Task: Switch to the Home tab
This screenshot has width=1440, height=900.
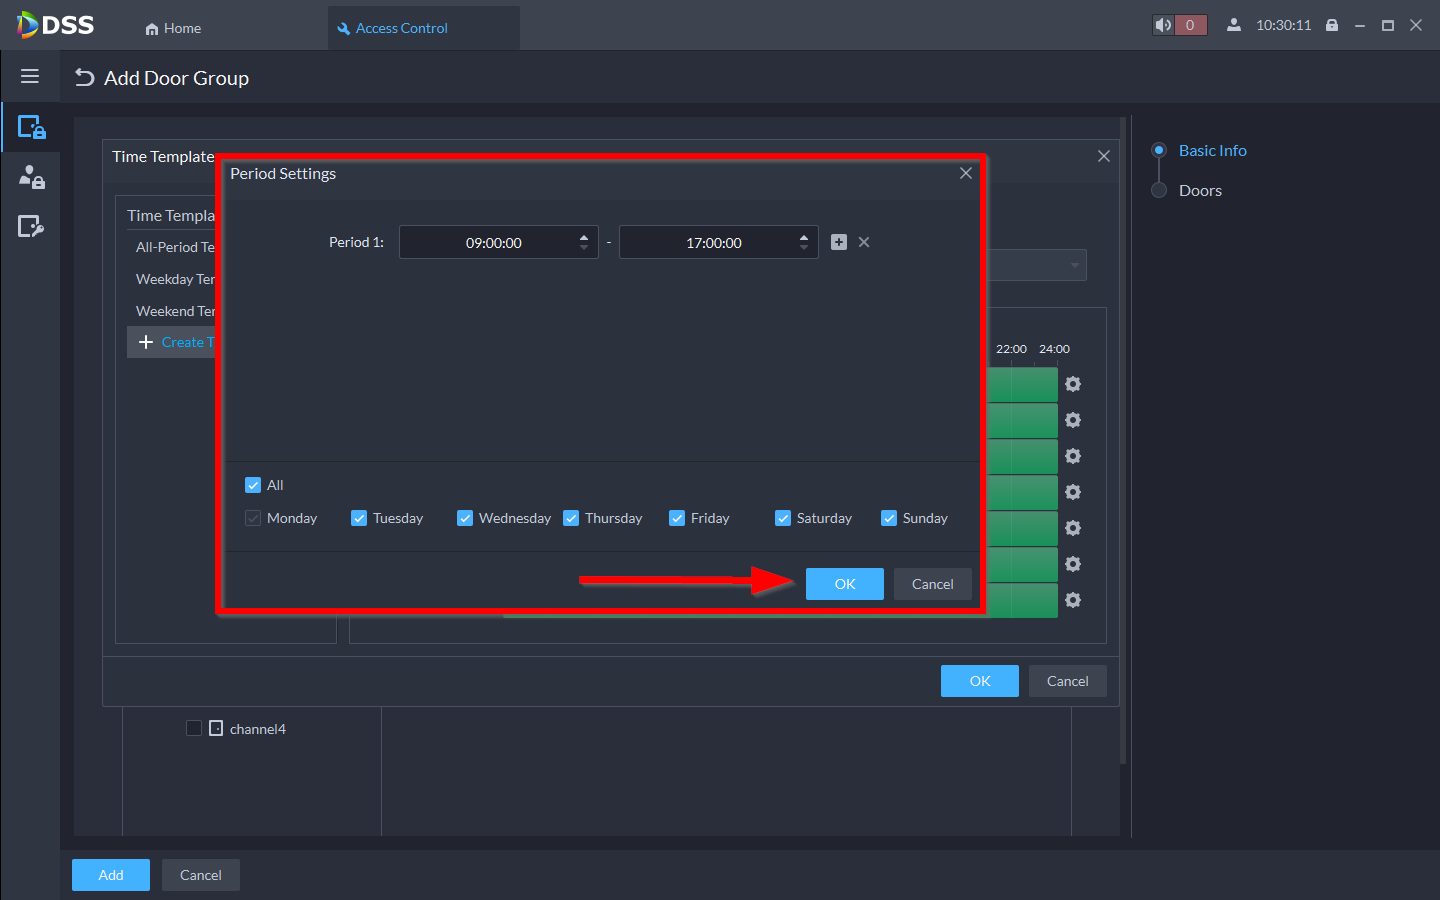Action: 173,28
